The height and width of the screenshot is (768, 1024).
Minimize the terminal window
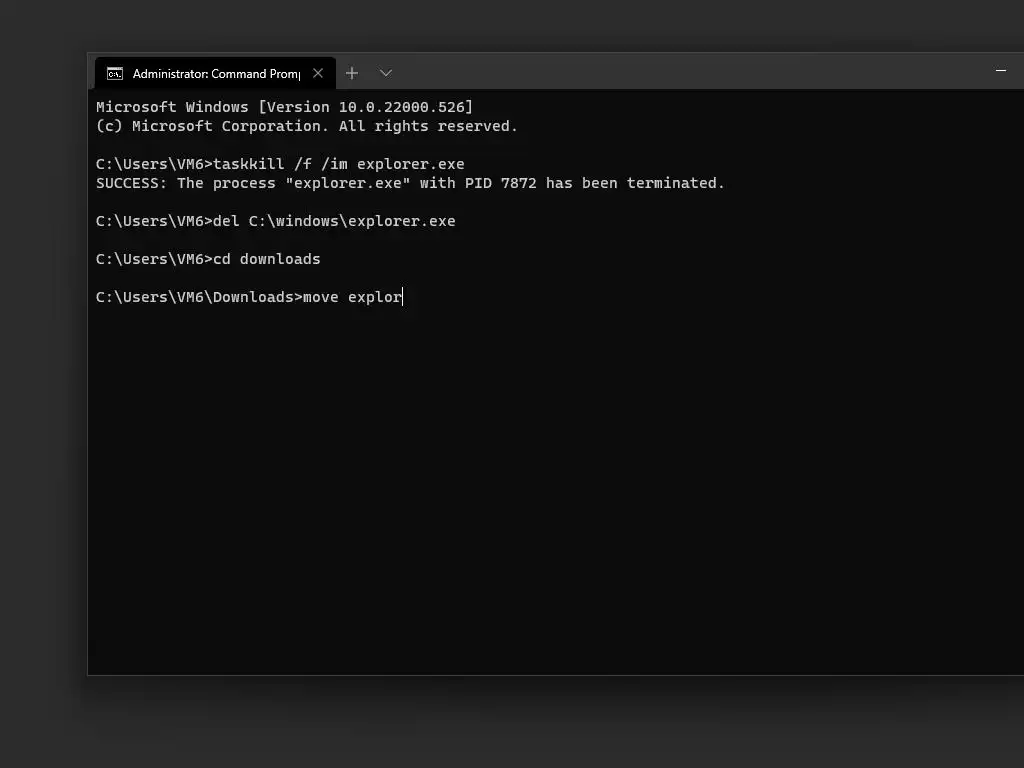[1001, 71]
